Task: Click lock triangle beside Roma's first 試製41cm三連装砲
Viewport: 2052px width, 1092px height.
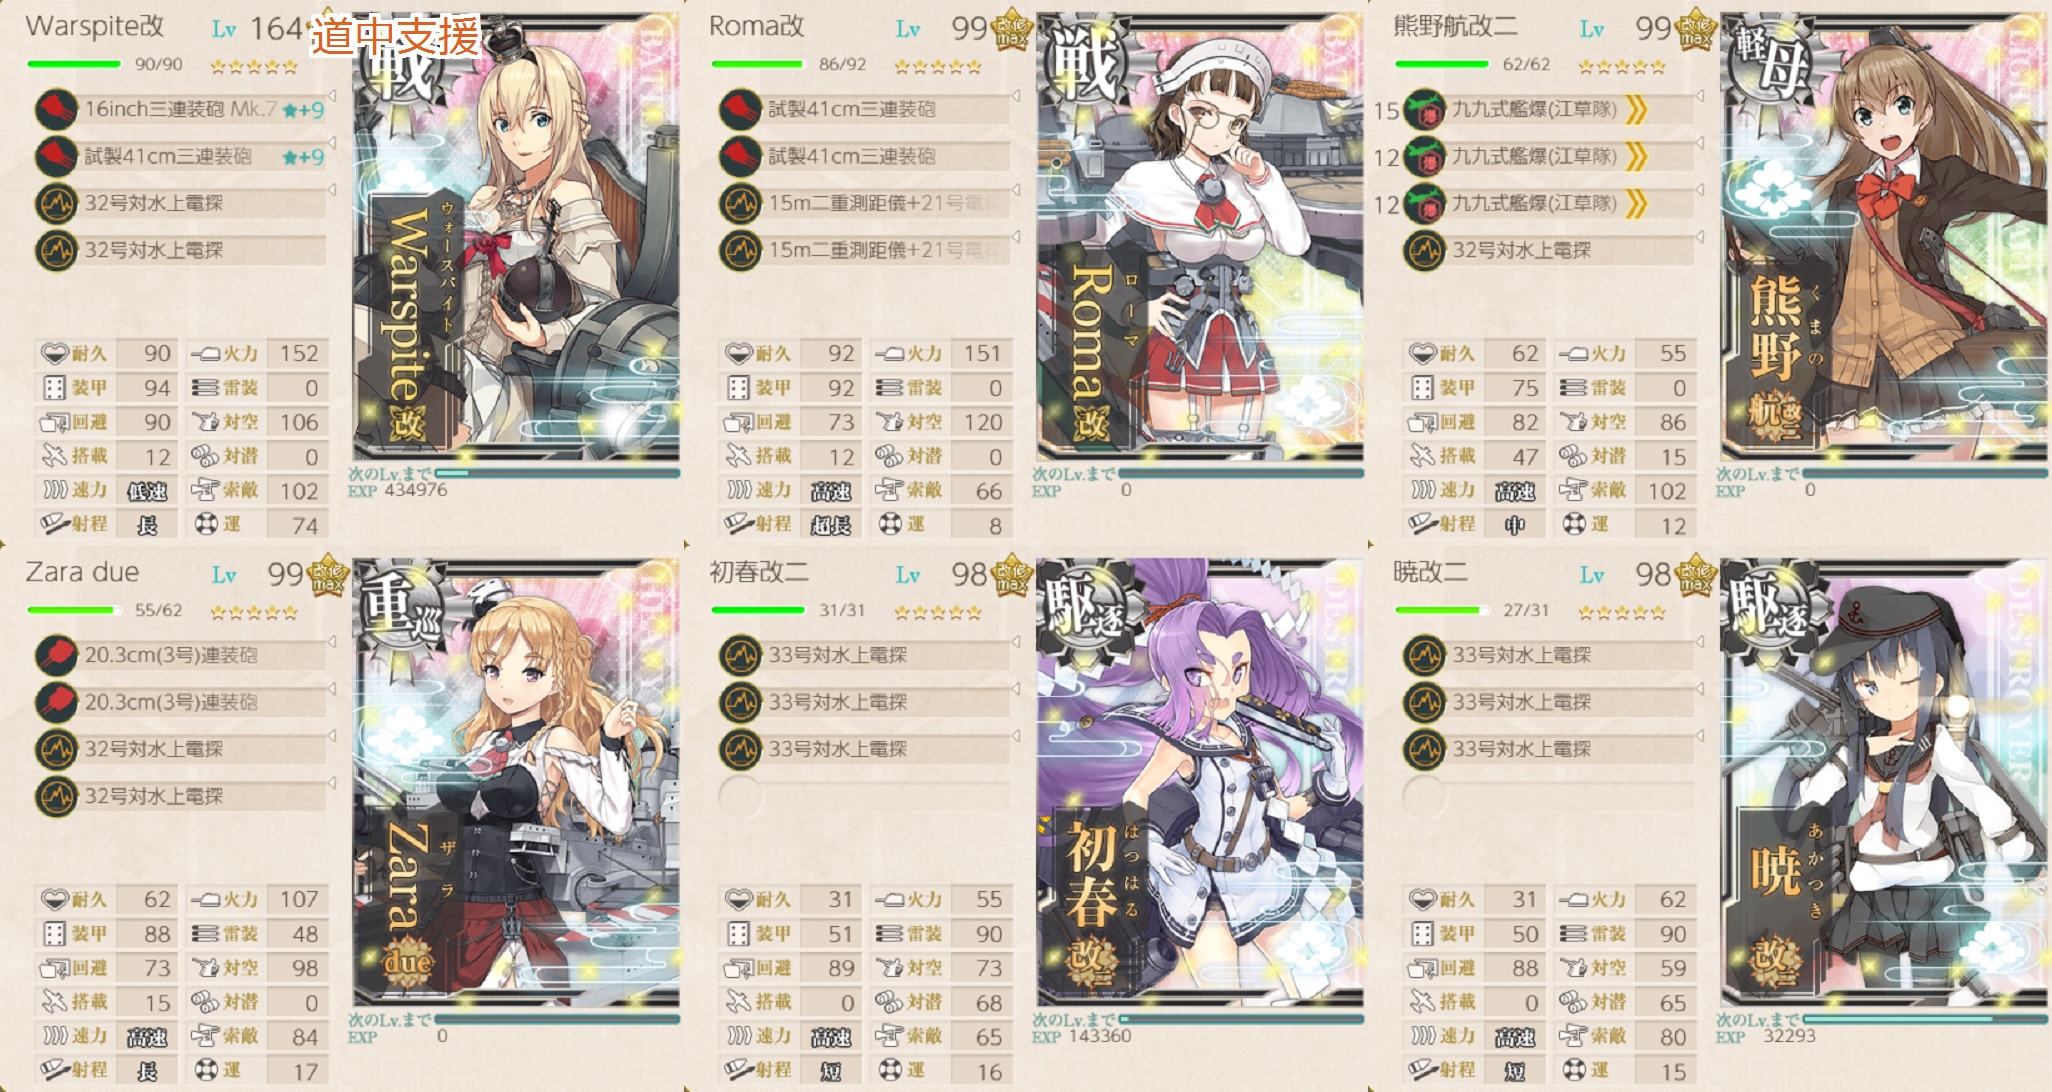Action: pyautogui.click(x=1015, y=96)
